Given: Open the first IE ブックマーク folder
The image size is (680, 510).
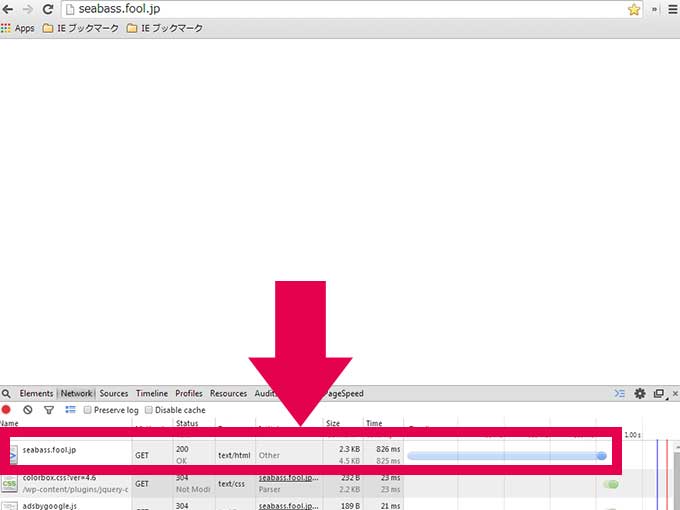Looking at the screenshot, I should click(82, 28).
